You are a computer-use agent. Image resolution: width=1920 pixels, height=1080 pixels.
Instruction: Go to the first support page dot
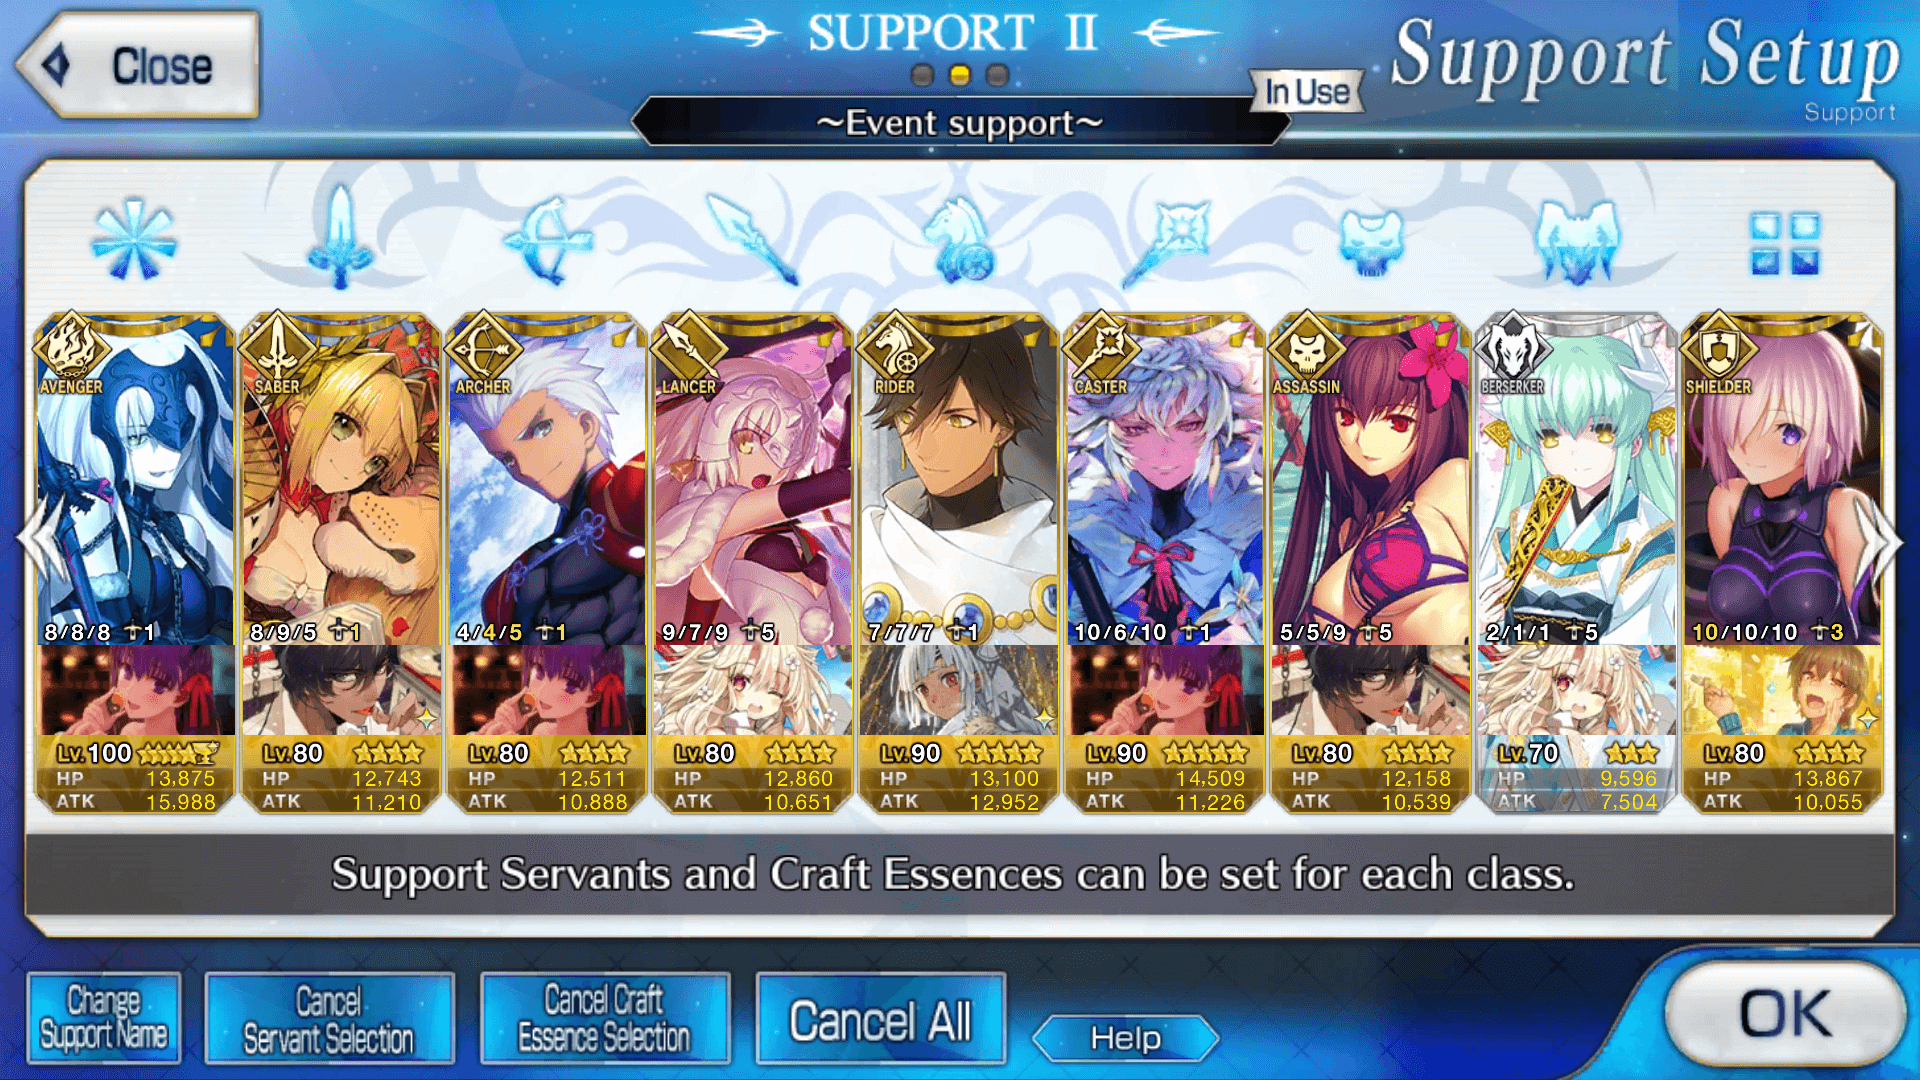tap(923, 75)
